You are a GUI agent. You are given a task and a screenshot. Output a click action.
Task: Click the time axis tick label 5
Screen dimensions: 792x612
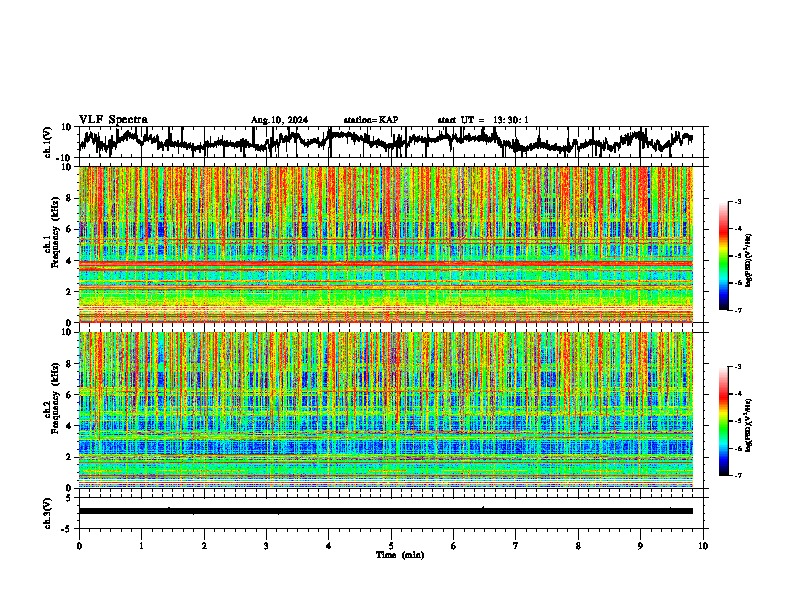(x=391, y=546)
